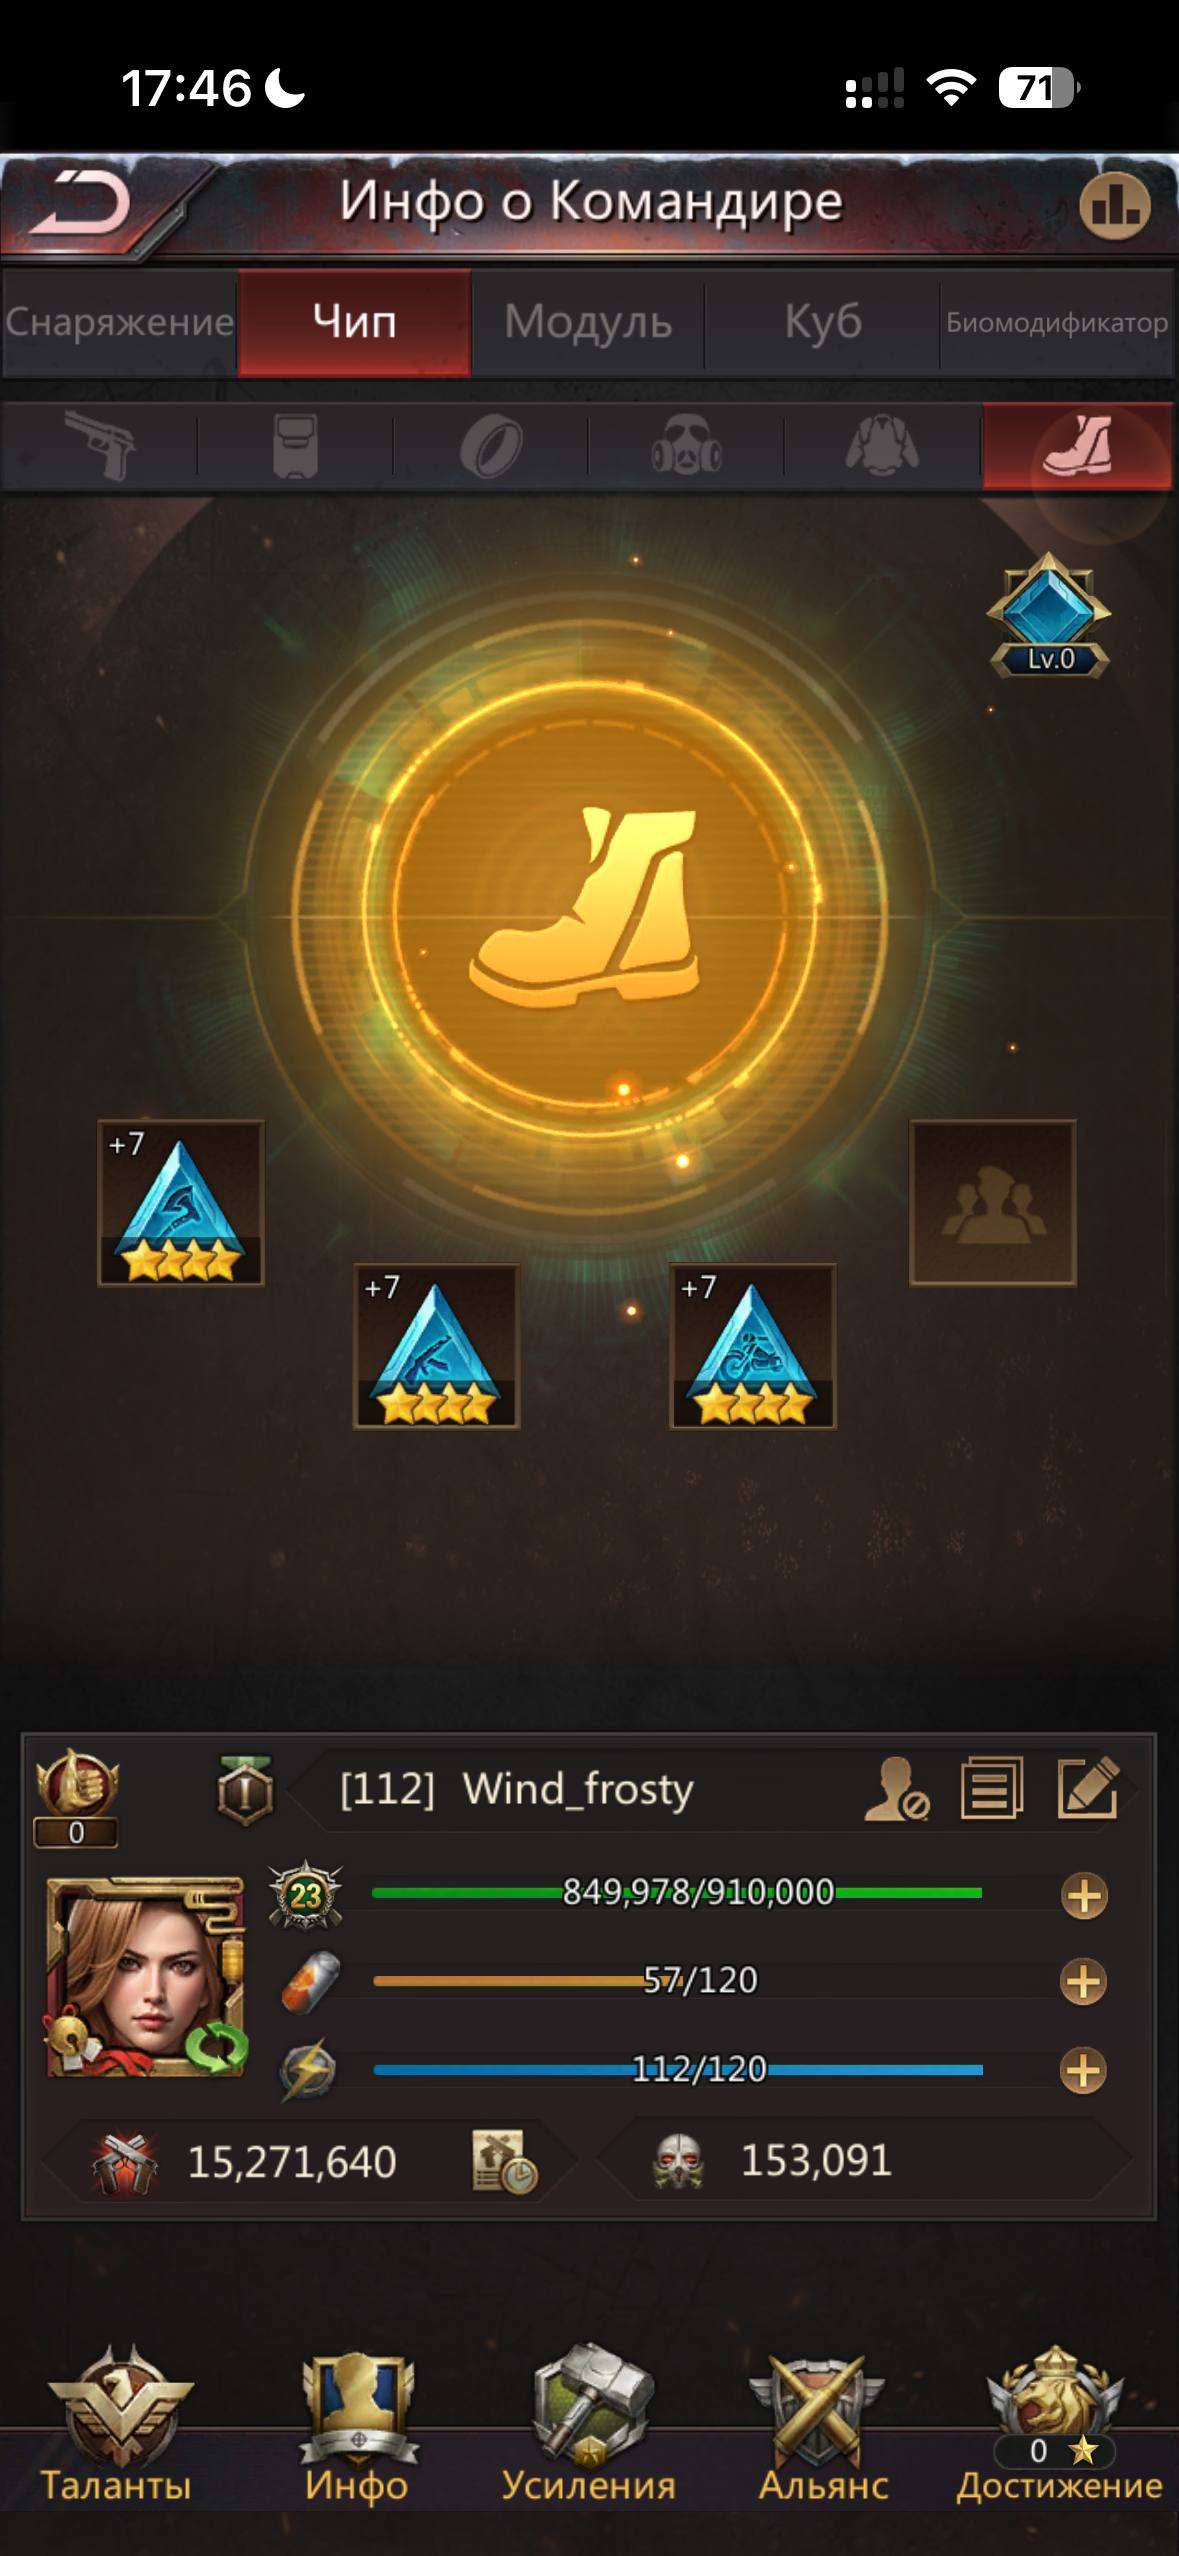Select the backpack equipment slot
Viewport: 1179px width, 2556px height.
pos(296,445)
